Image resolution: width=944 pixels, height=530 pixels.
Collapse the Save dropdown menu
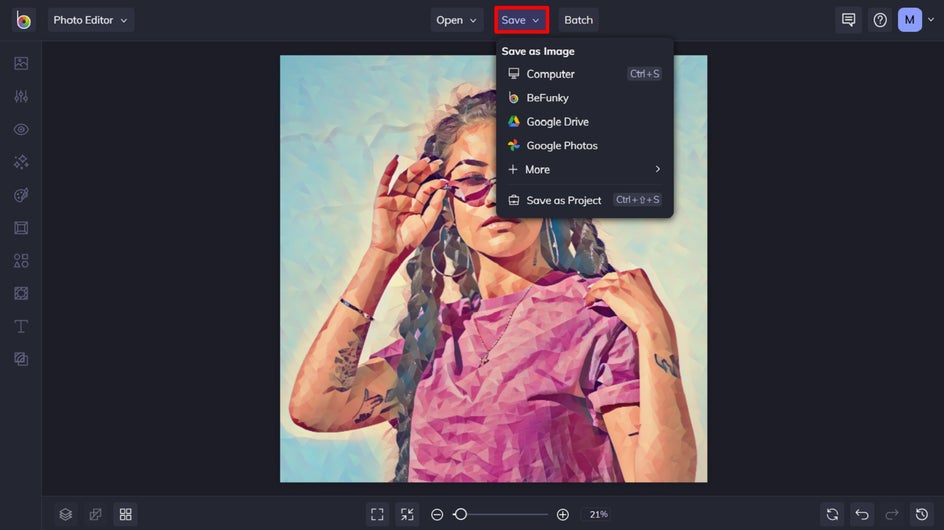pos(521,20)
